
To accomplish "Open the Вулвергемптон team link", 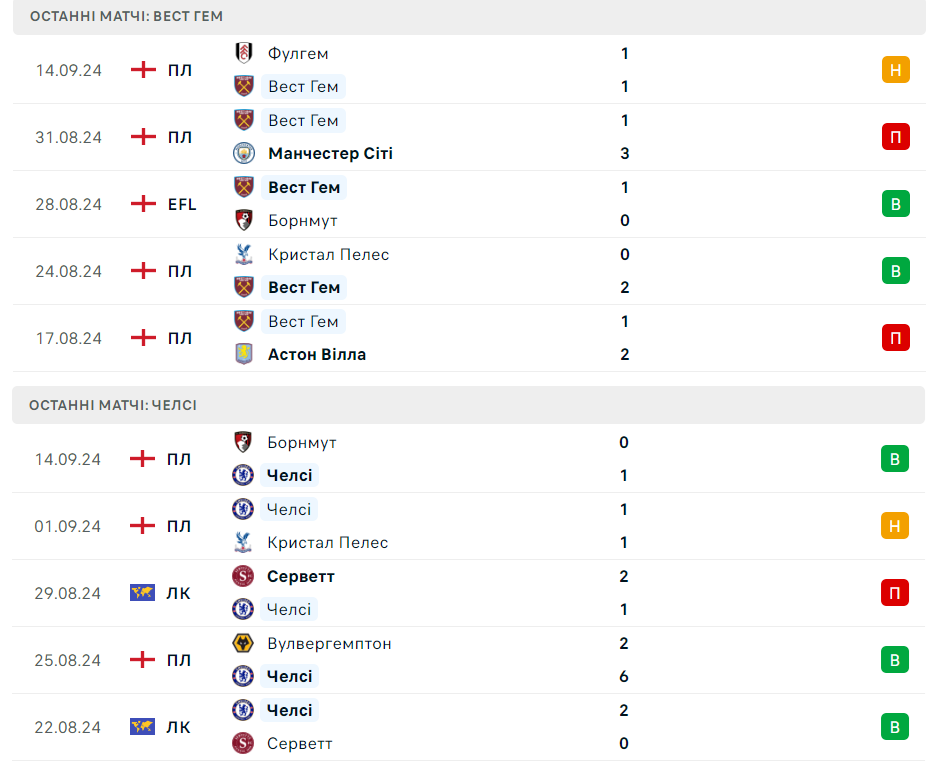I will point(329,643).
